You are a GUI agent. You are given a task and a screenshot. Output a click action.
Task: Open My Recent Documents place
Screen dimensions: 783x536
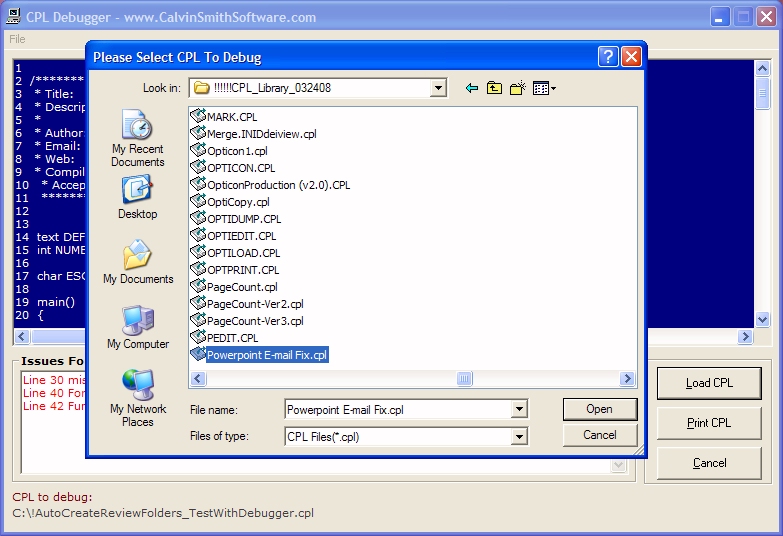pyautogui.click(x=137, y=138)
